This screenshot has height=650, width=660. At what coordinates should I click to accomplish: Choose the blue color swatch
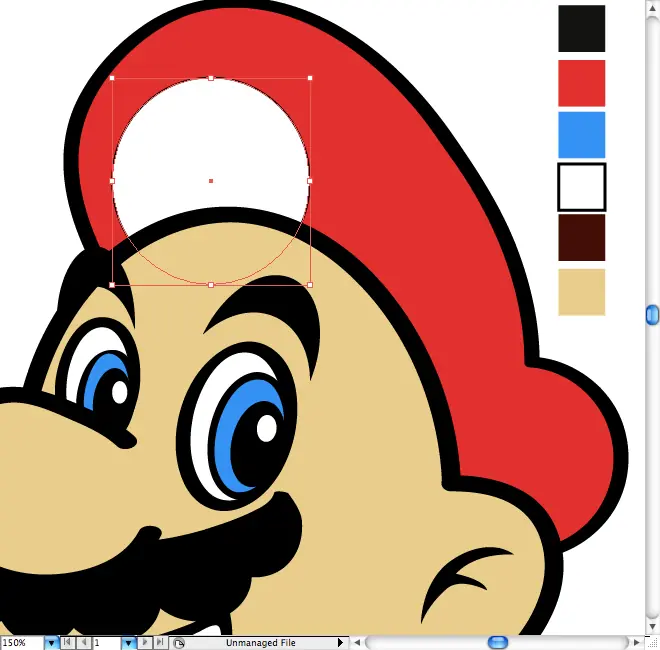(x=581, y=135)
